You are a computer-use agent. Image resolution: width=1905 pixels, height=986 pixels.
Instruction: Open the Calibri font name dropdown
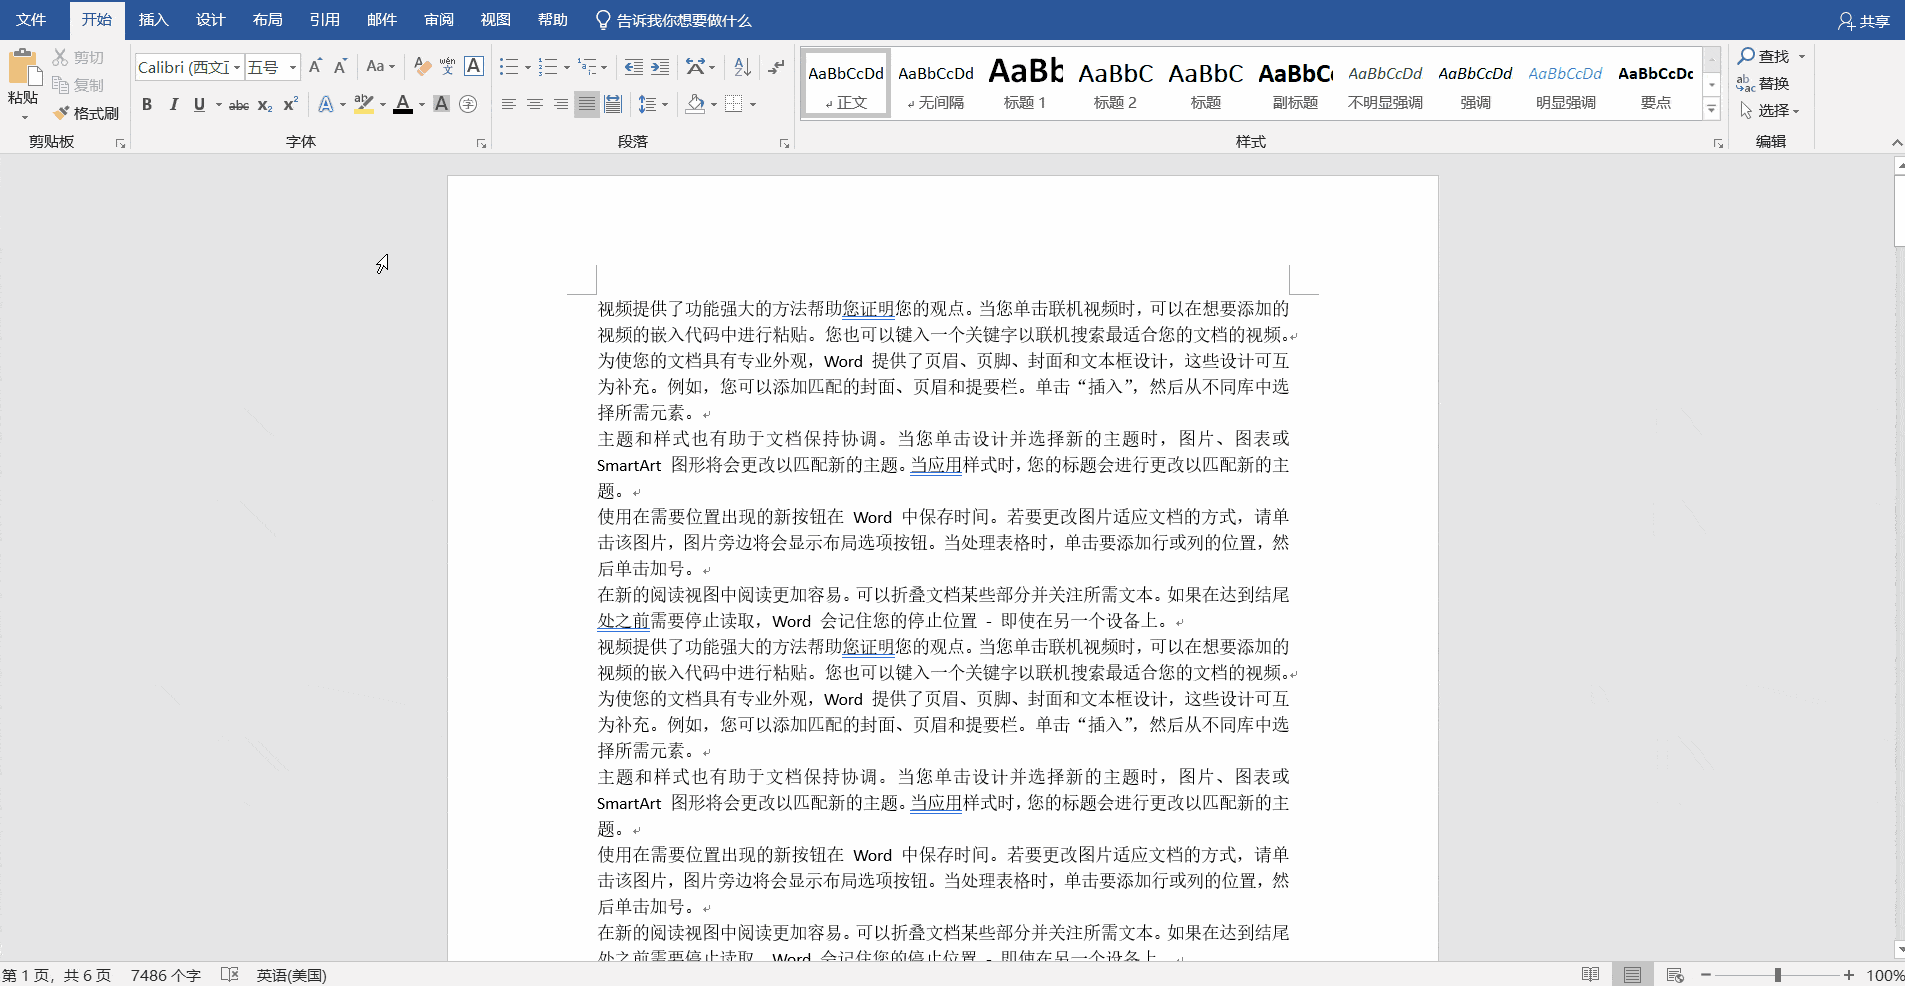click(x=237, y=67)
